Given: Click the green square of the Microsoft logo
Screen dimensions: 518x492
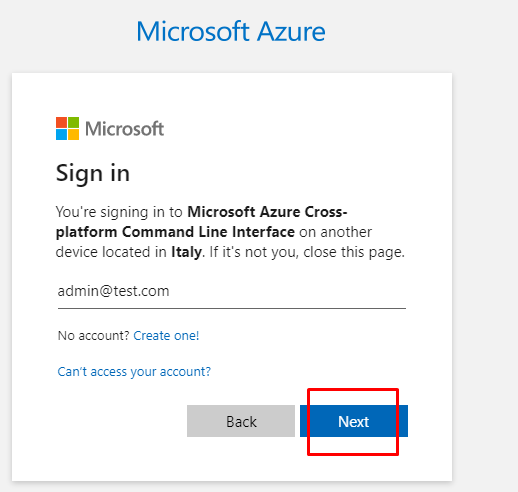Looking at the screenshot, I should coord(74,122).
